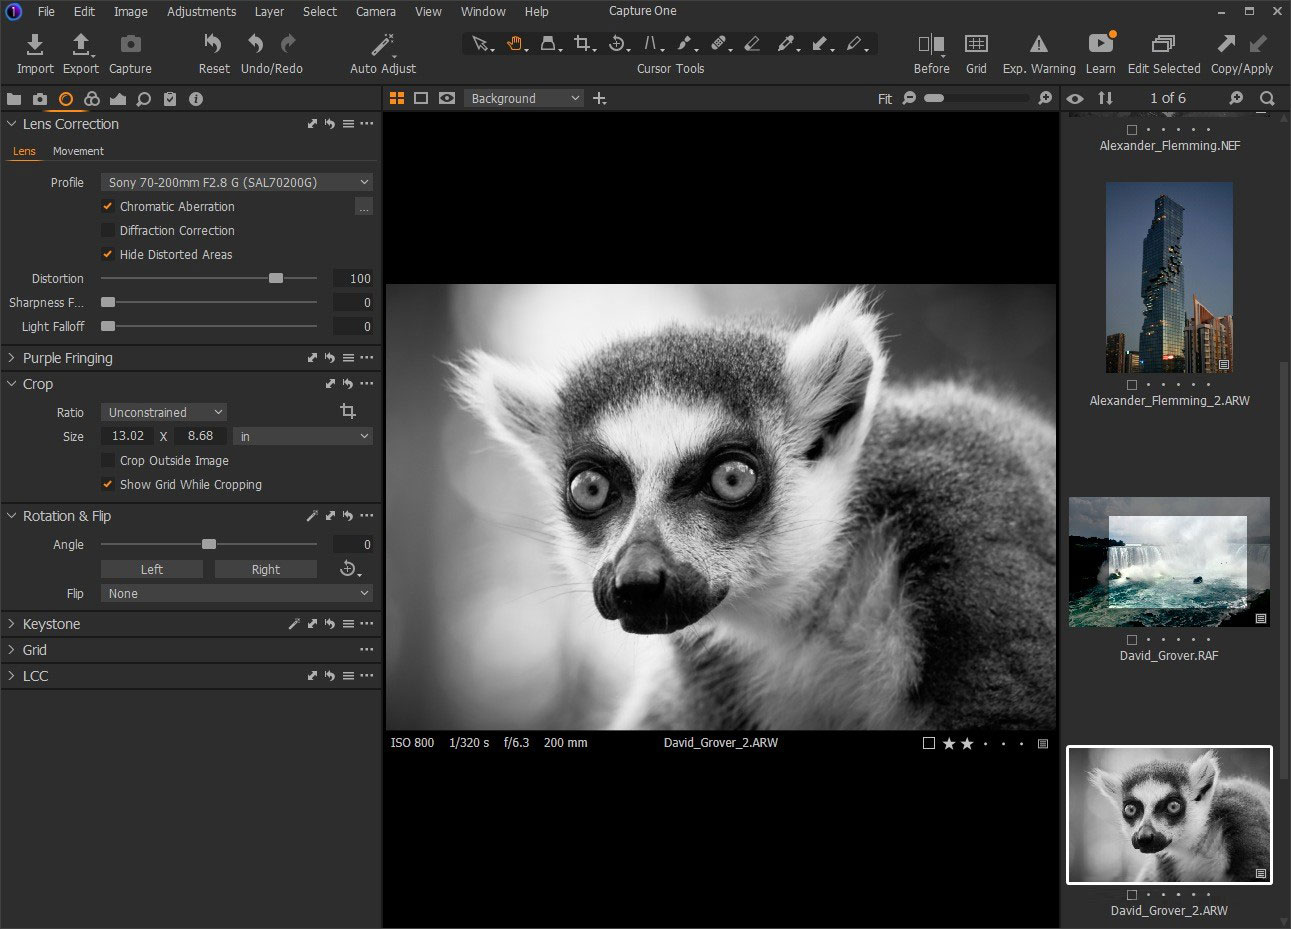Disable the Chromatic Aberration checkbox
The height and width of the screenshot is (929, 1291).
(x=108, y=206)
